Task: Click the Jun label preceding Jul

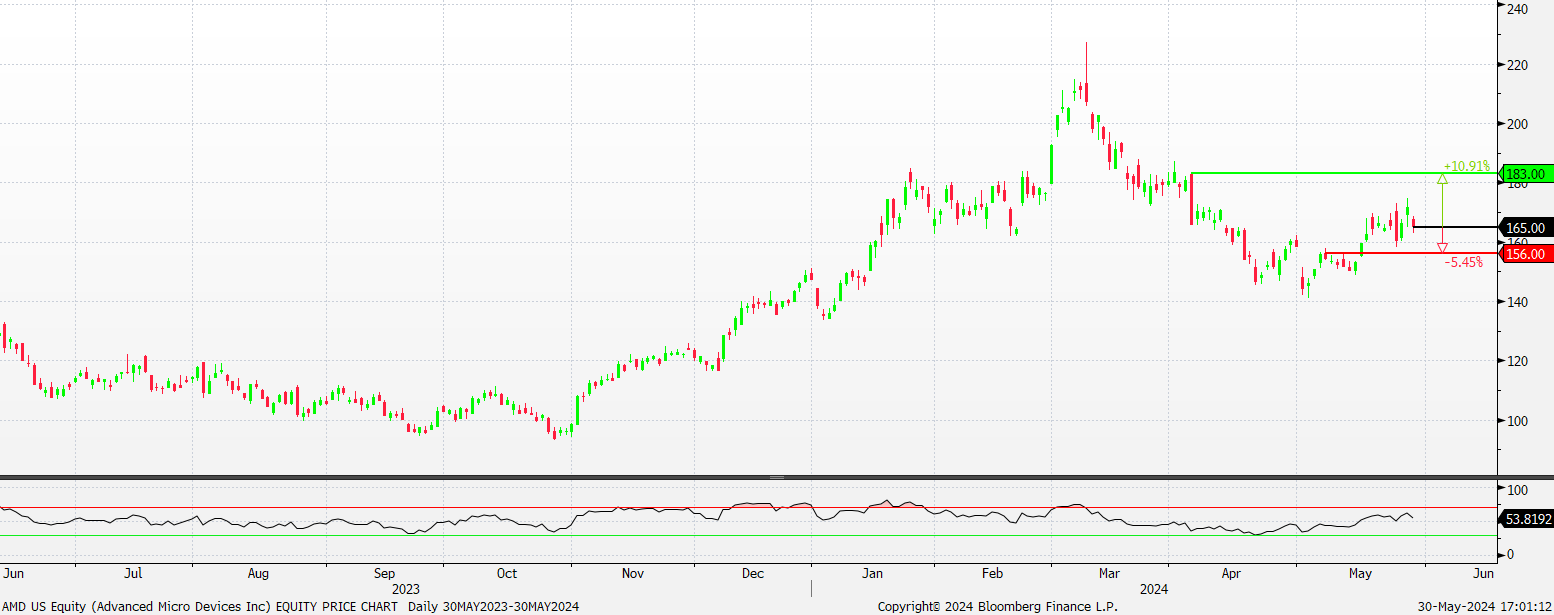Action: (x=13, y=574)
